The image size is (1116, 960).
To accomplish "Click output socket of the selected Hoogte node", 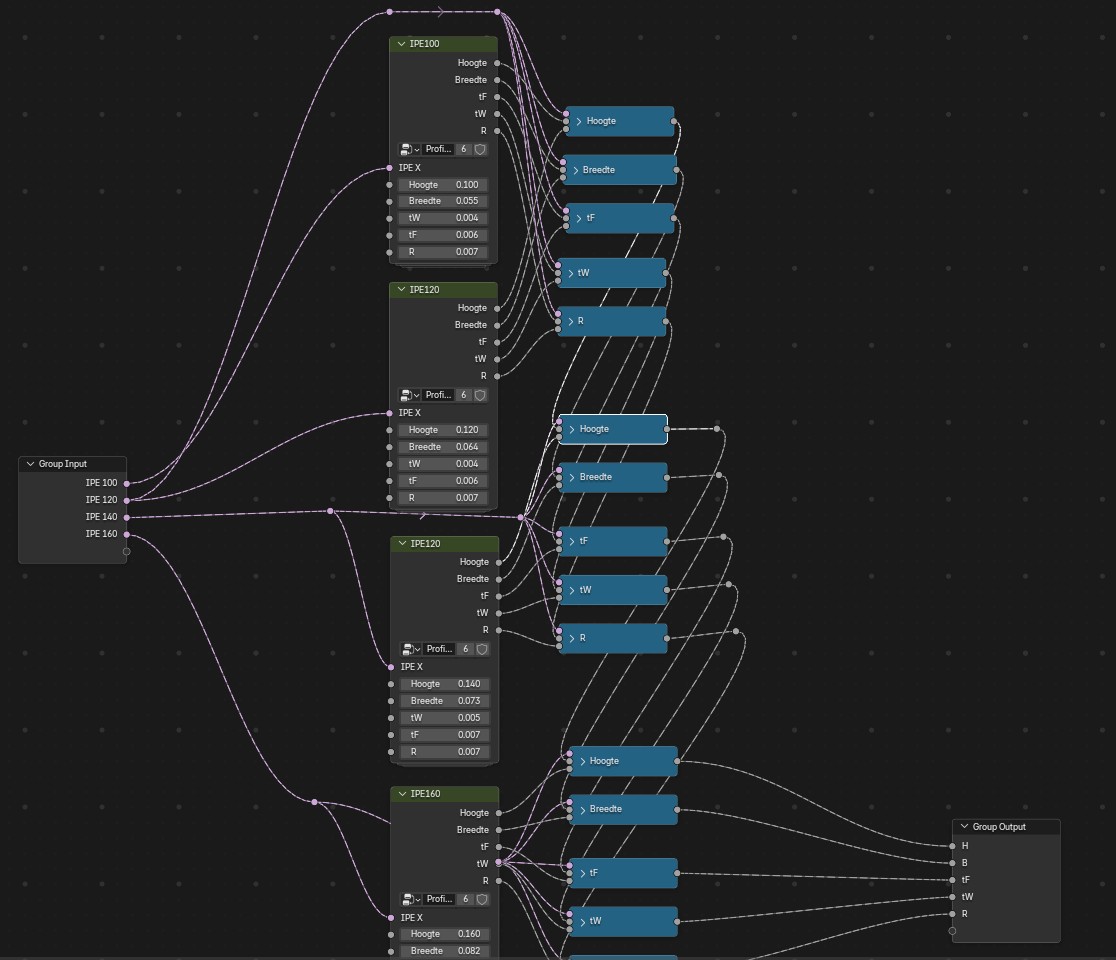I will click(666, 429).
